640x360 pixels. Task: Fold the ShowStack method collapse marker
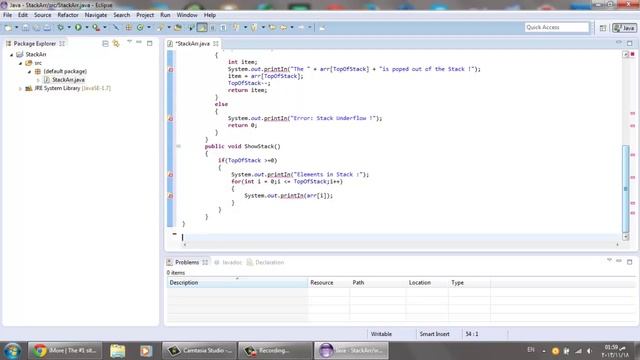point(178,146)
